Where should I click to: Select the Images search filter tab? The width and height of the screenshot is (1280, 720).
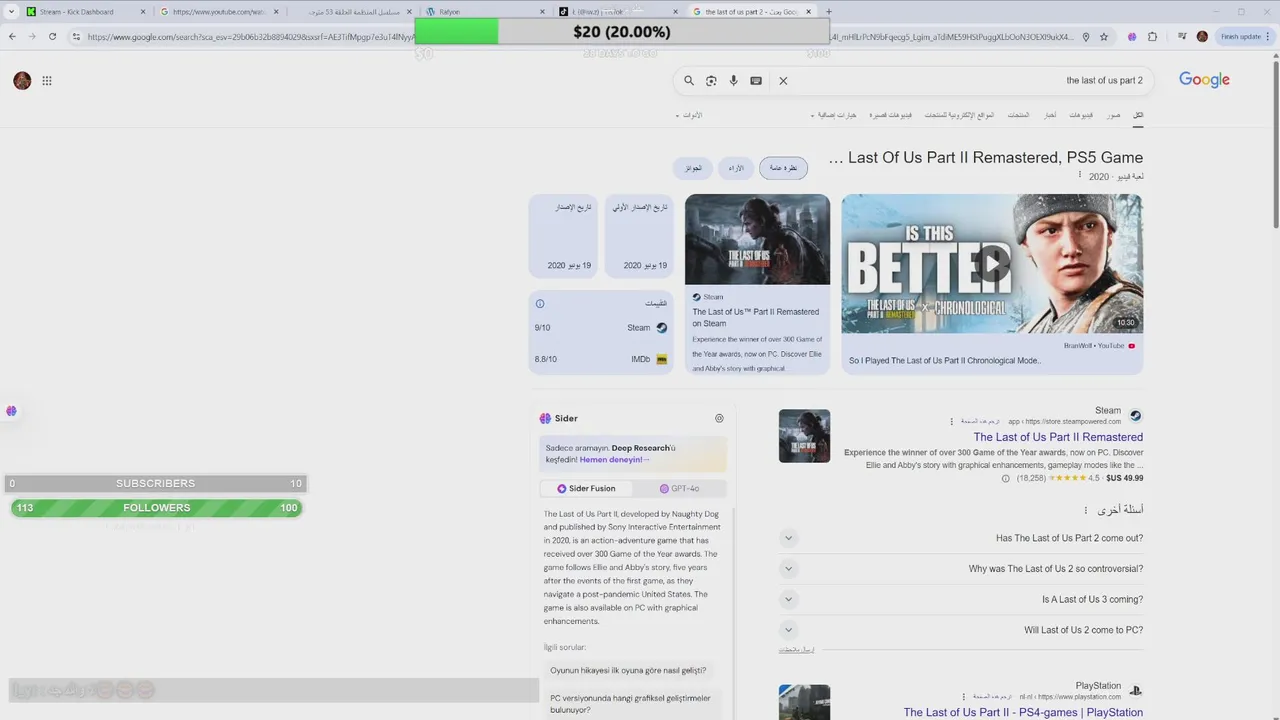[1113, 115]
